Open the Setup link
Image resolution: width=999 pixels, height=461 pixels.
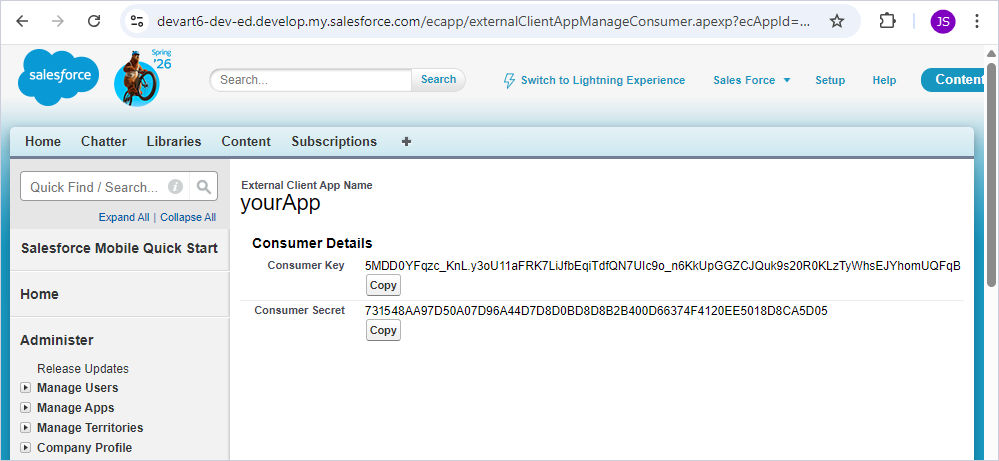tap(830, 80)
